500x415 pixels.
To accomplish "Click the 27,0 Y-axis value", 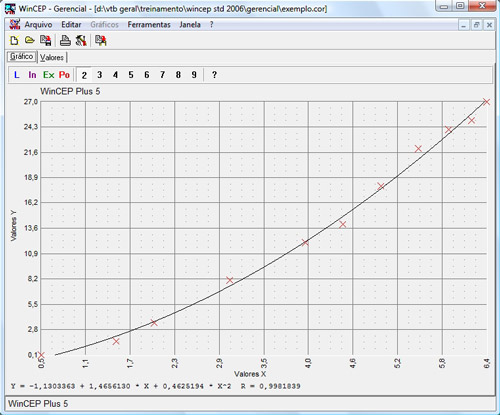I will pyautogui.click(x=31, y=102).
